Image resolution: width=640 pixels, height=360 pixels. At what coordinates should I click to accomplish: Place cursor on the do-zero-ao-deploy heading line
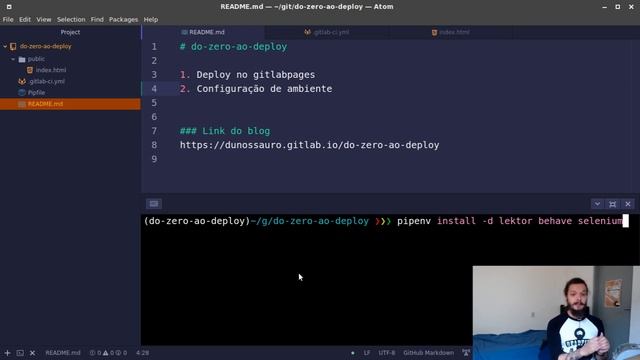233,47
